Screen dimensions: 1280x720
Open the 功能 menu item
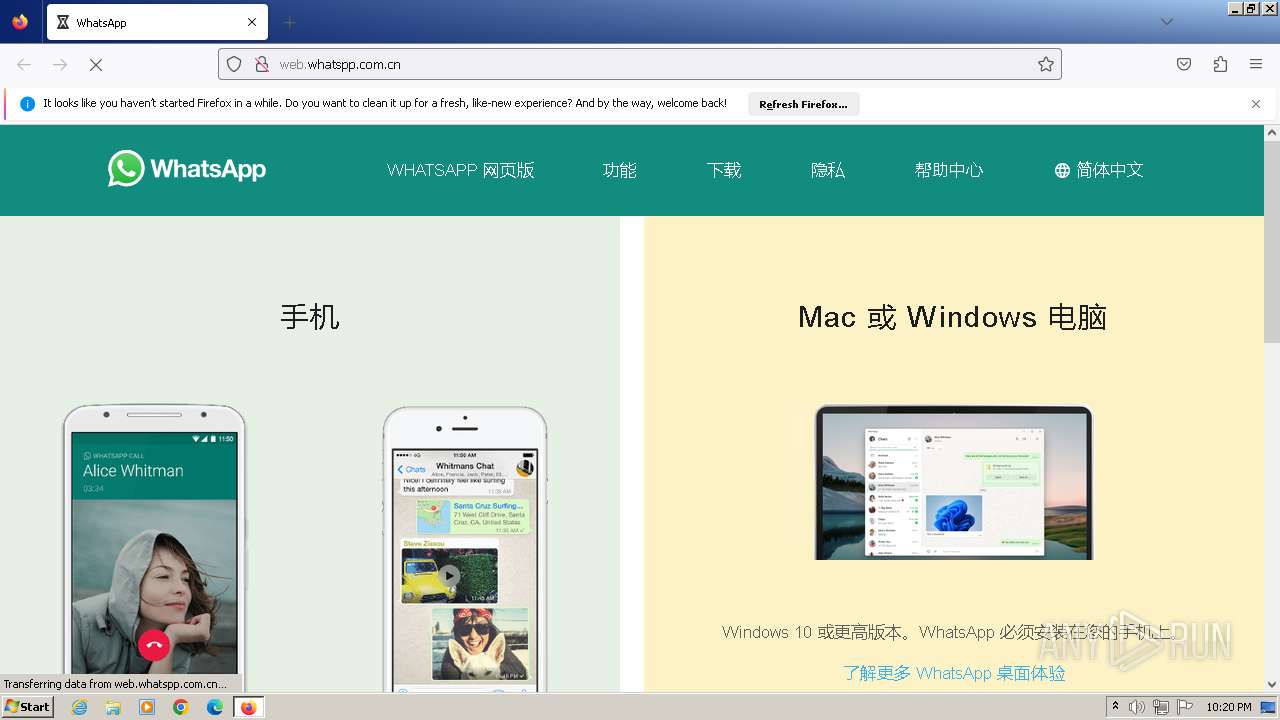tap(620, 170)
